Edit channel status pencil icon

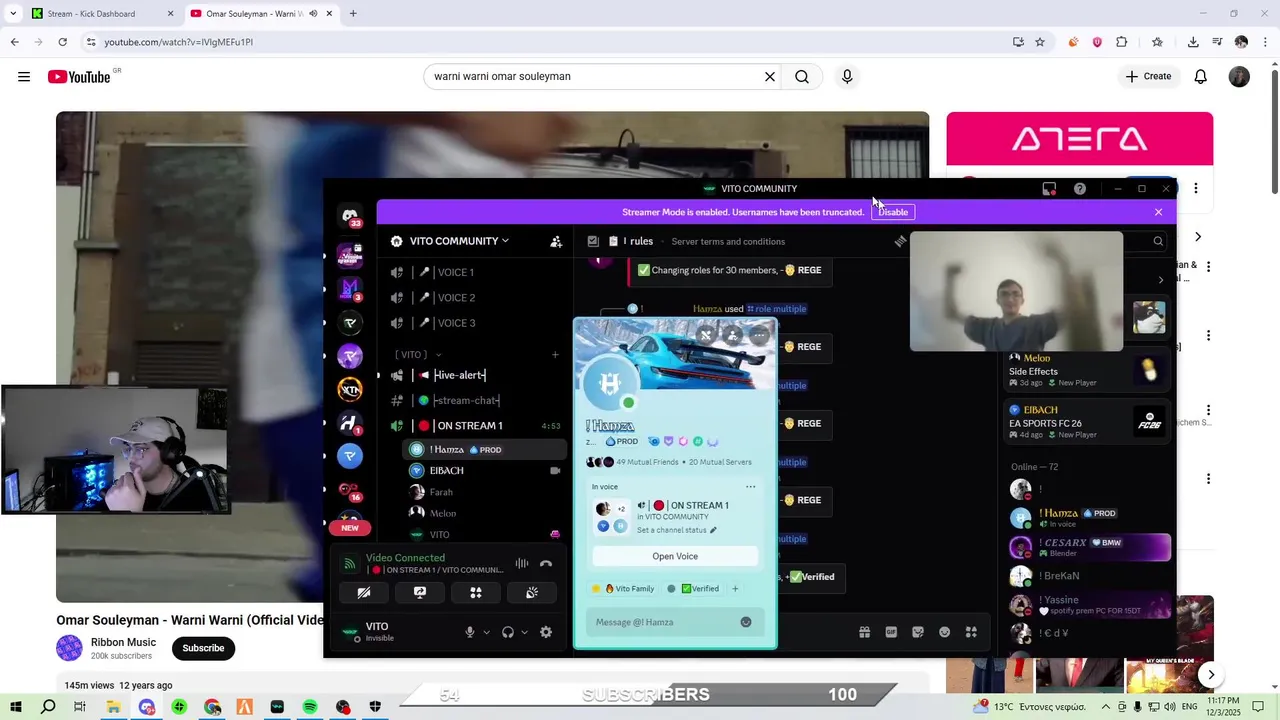pos(713,530)
